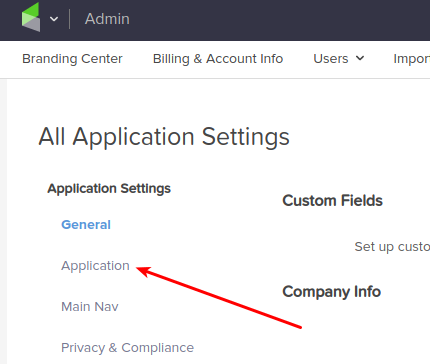Open Privacy & Compliance settings

tap(127, 348)
